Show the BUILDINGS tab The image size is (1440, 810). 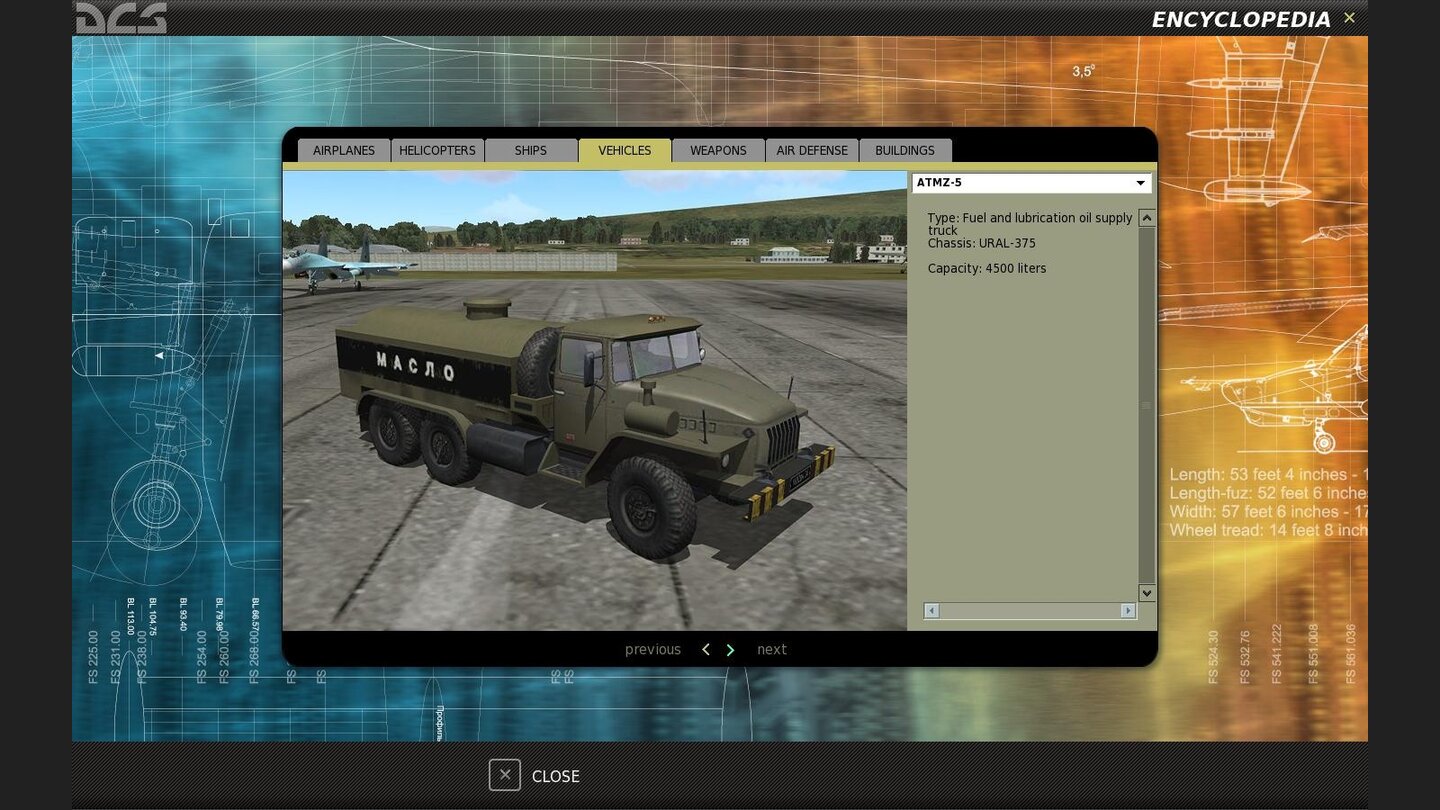905,150
